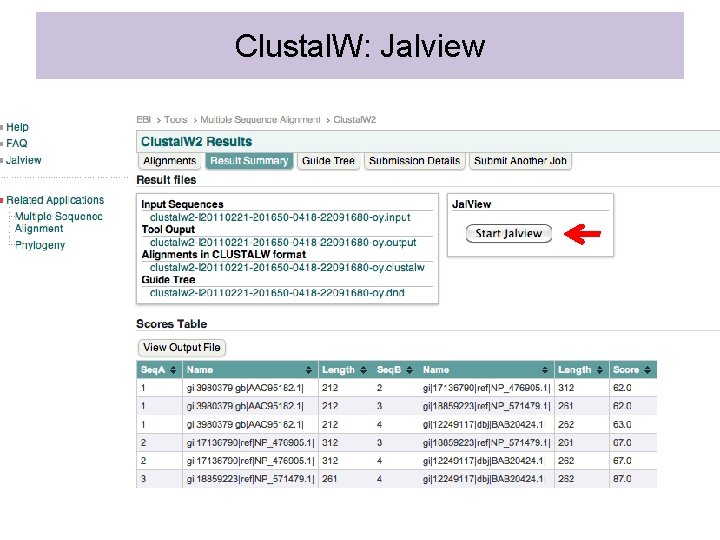The height and width of the screenshot is (540, 720).
Task: Open the Alignments tab
Action: pos(169,161)
